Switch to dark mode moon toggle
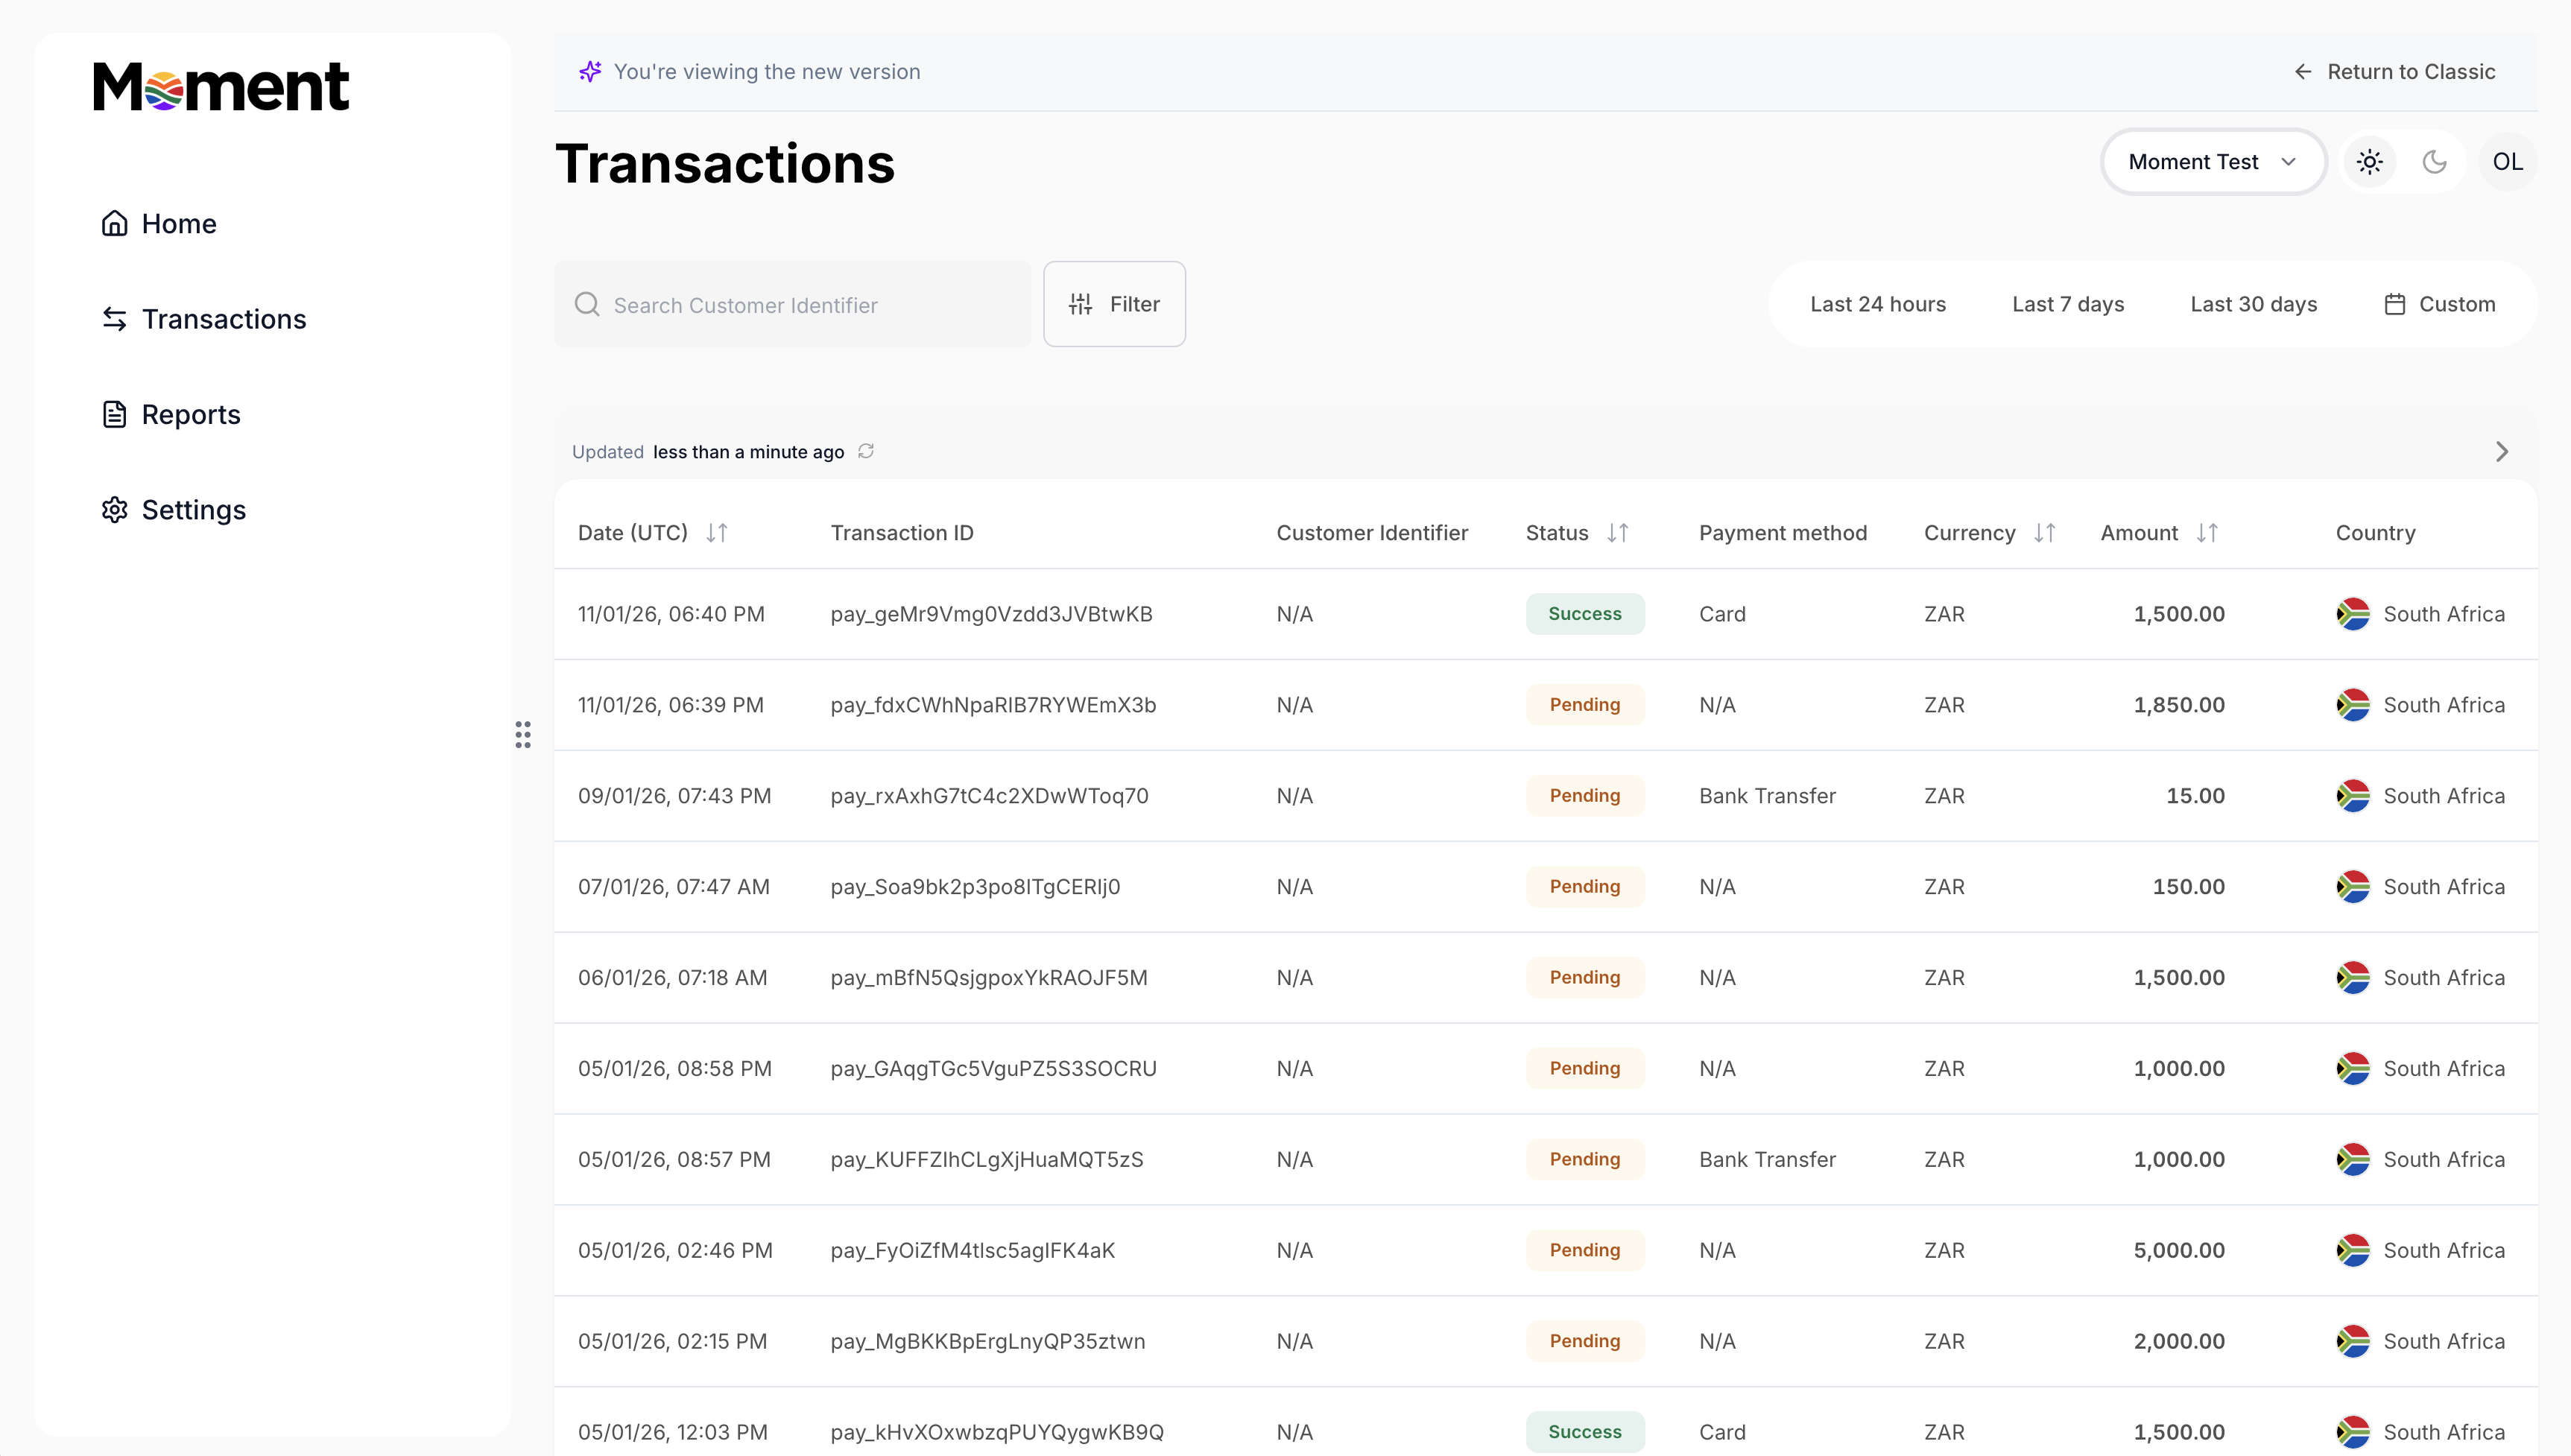The width and height of the screenshot is (2571, 1456). point(2434,162)
